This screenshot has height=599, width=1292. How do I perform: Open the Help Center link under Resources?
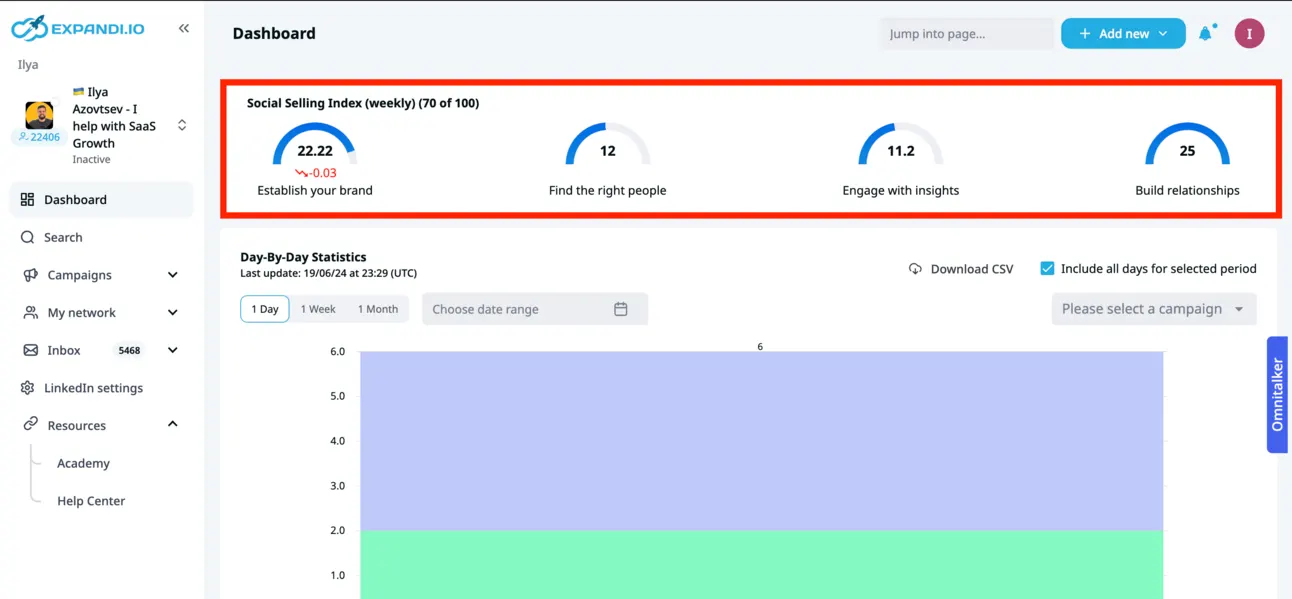(91, 501)
